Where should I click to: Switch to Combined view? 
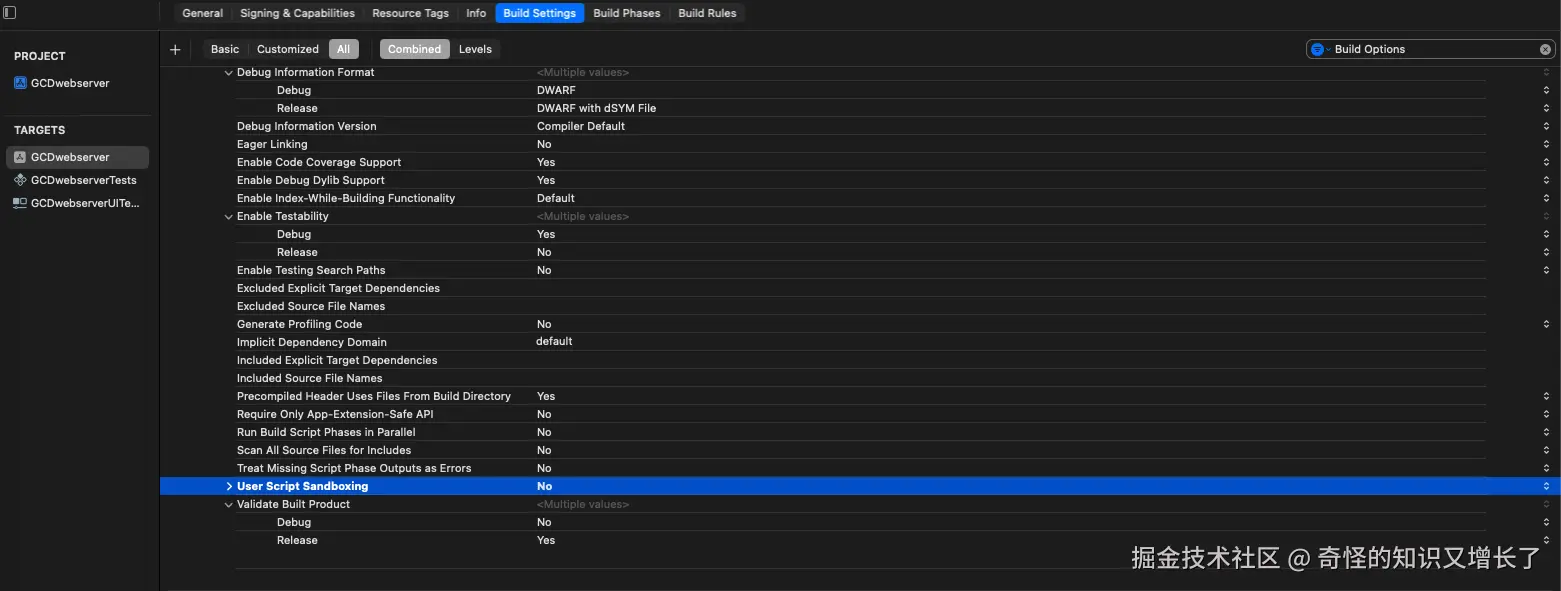[x=414, y=49]
